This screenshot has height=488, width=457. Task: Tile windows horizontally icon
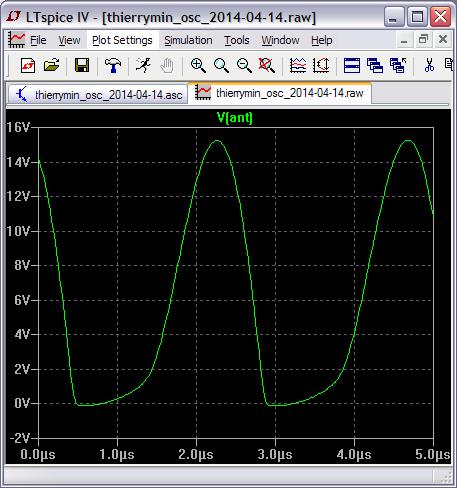coord(352,65)
